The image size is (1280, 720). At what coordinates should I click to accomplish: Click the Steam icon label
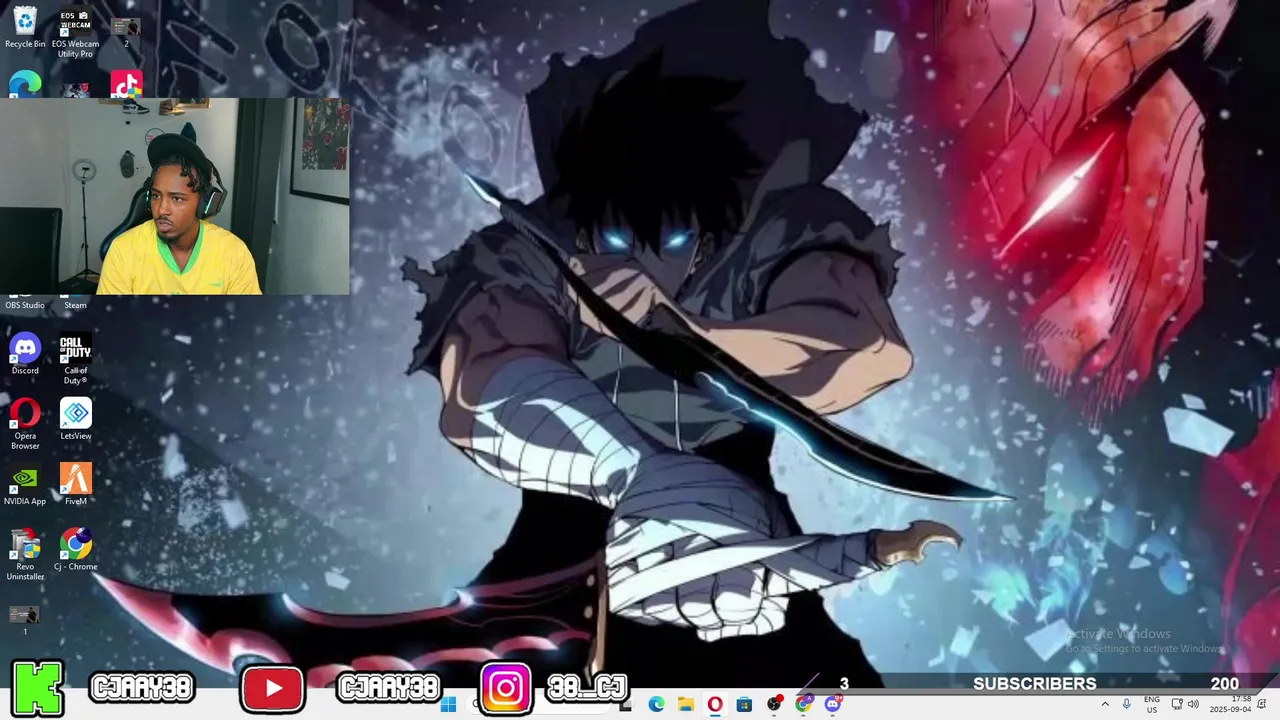pos(75,305)
